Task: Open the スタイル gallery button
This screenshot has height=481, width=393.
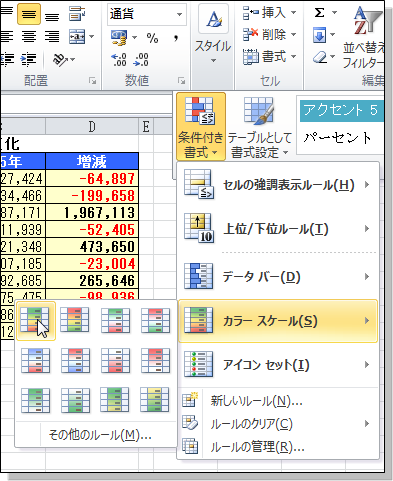Action: (x=213, y=36)
